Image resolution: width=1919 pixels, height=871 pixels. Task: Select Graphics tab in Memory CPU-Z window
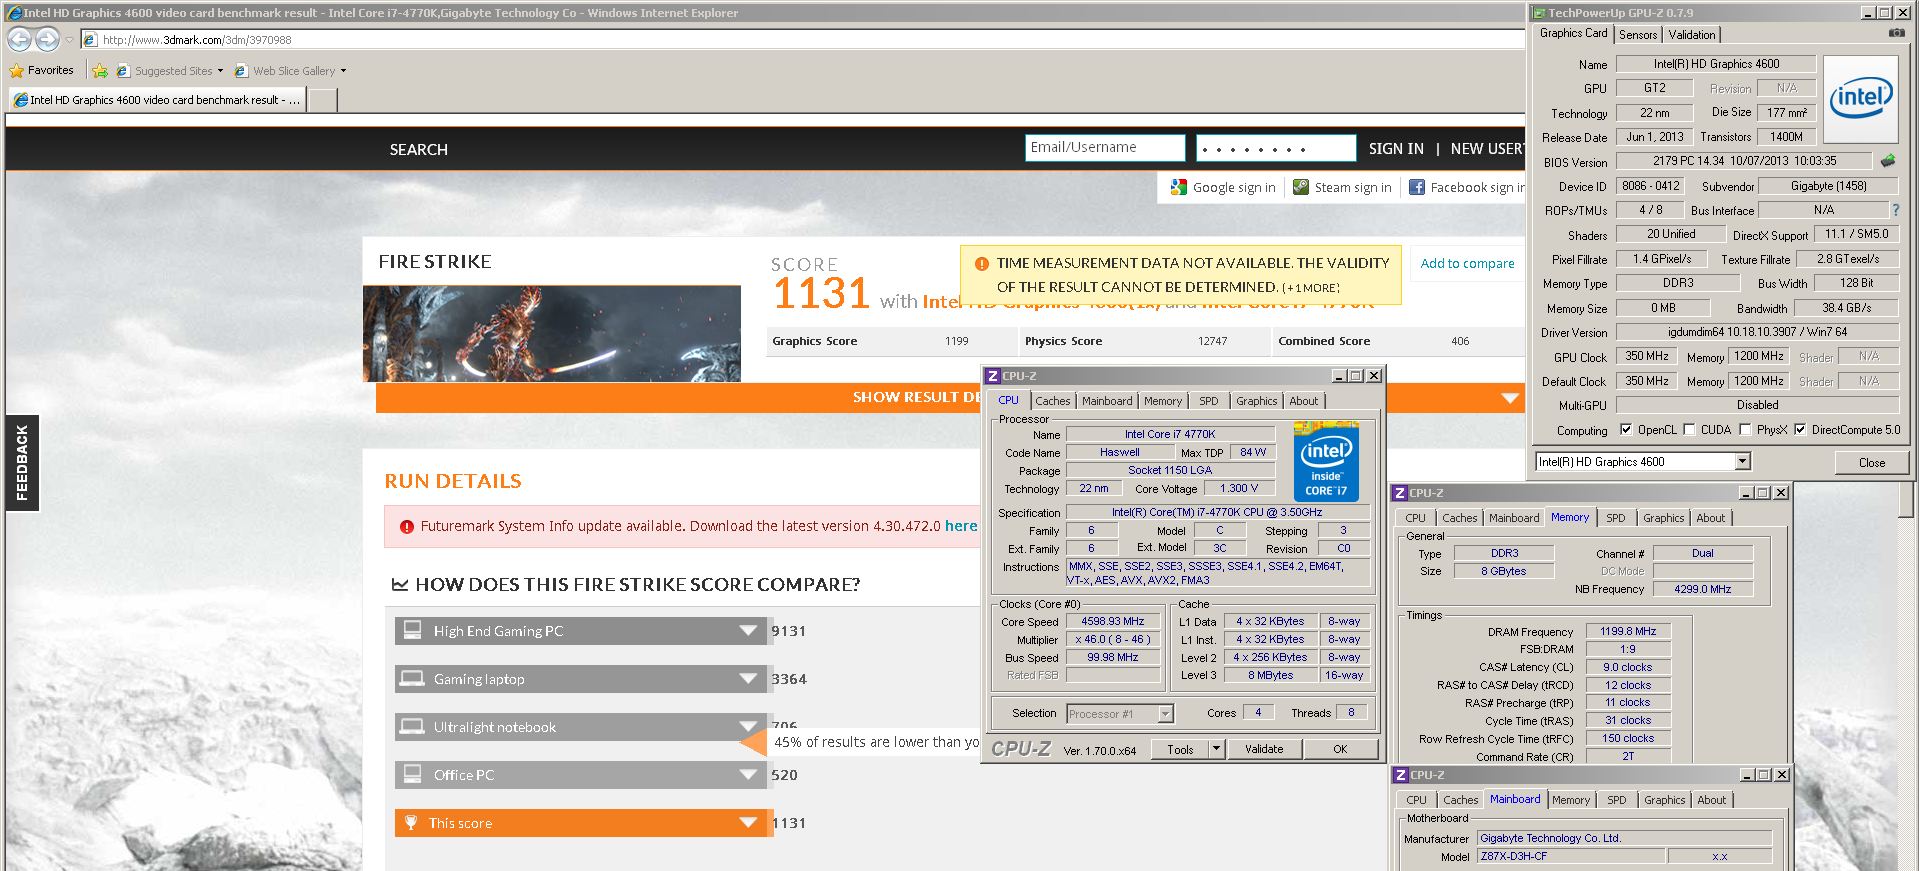click(x=1663, y=518)
